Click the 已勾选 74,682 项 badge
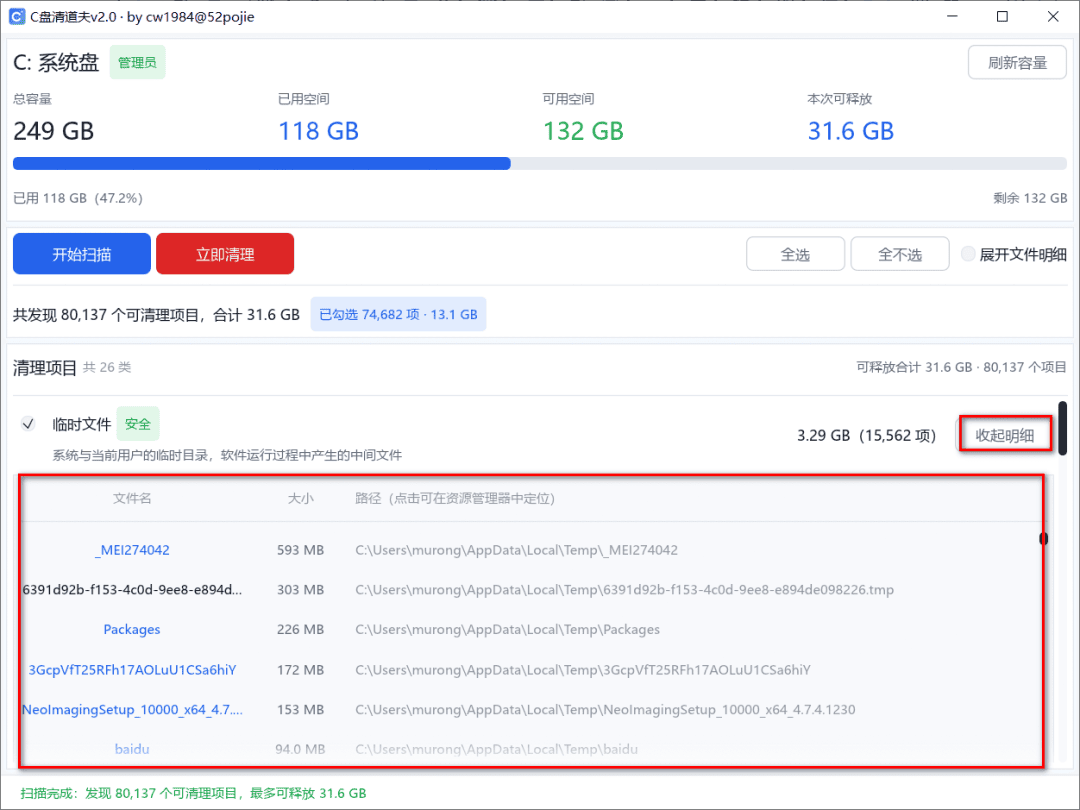Image resolution: width=1080 pixels, height=810 pixels. coord(398,314)
